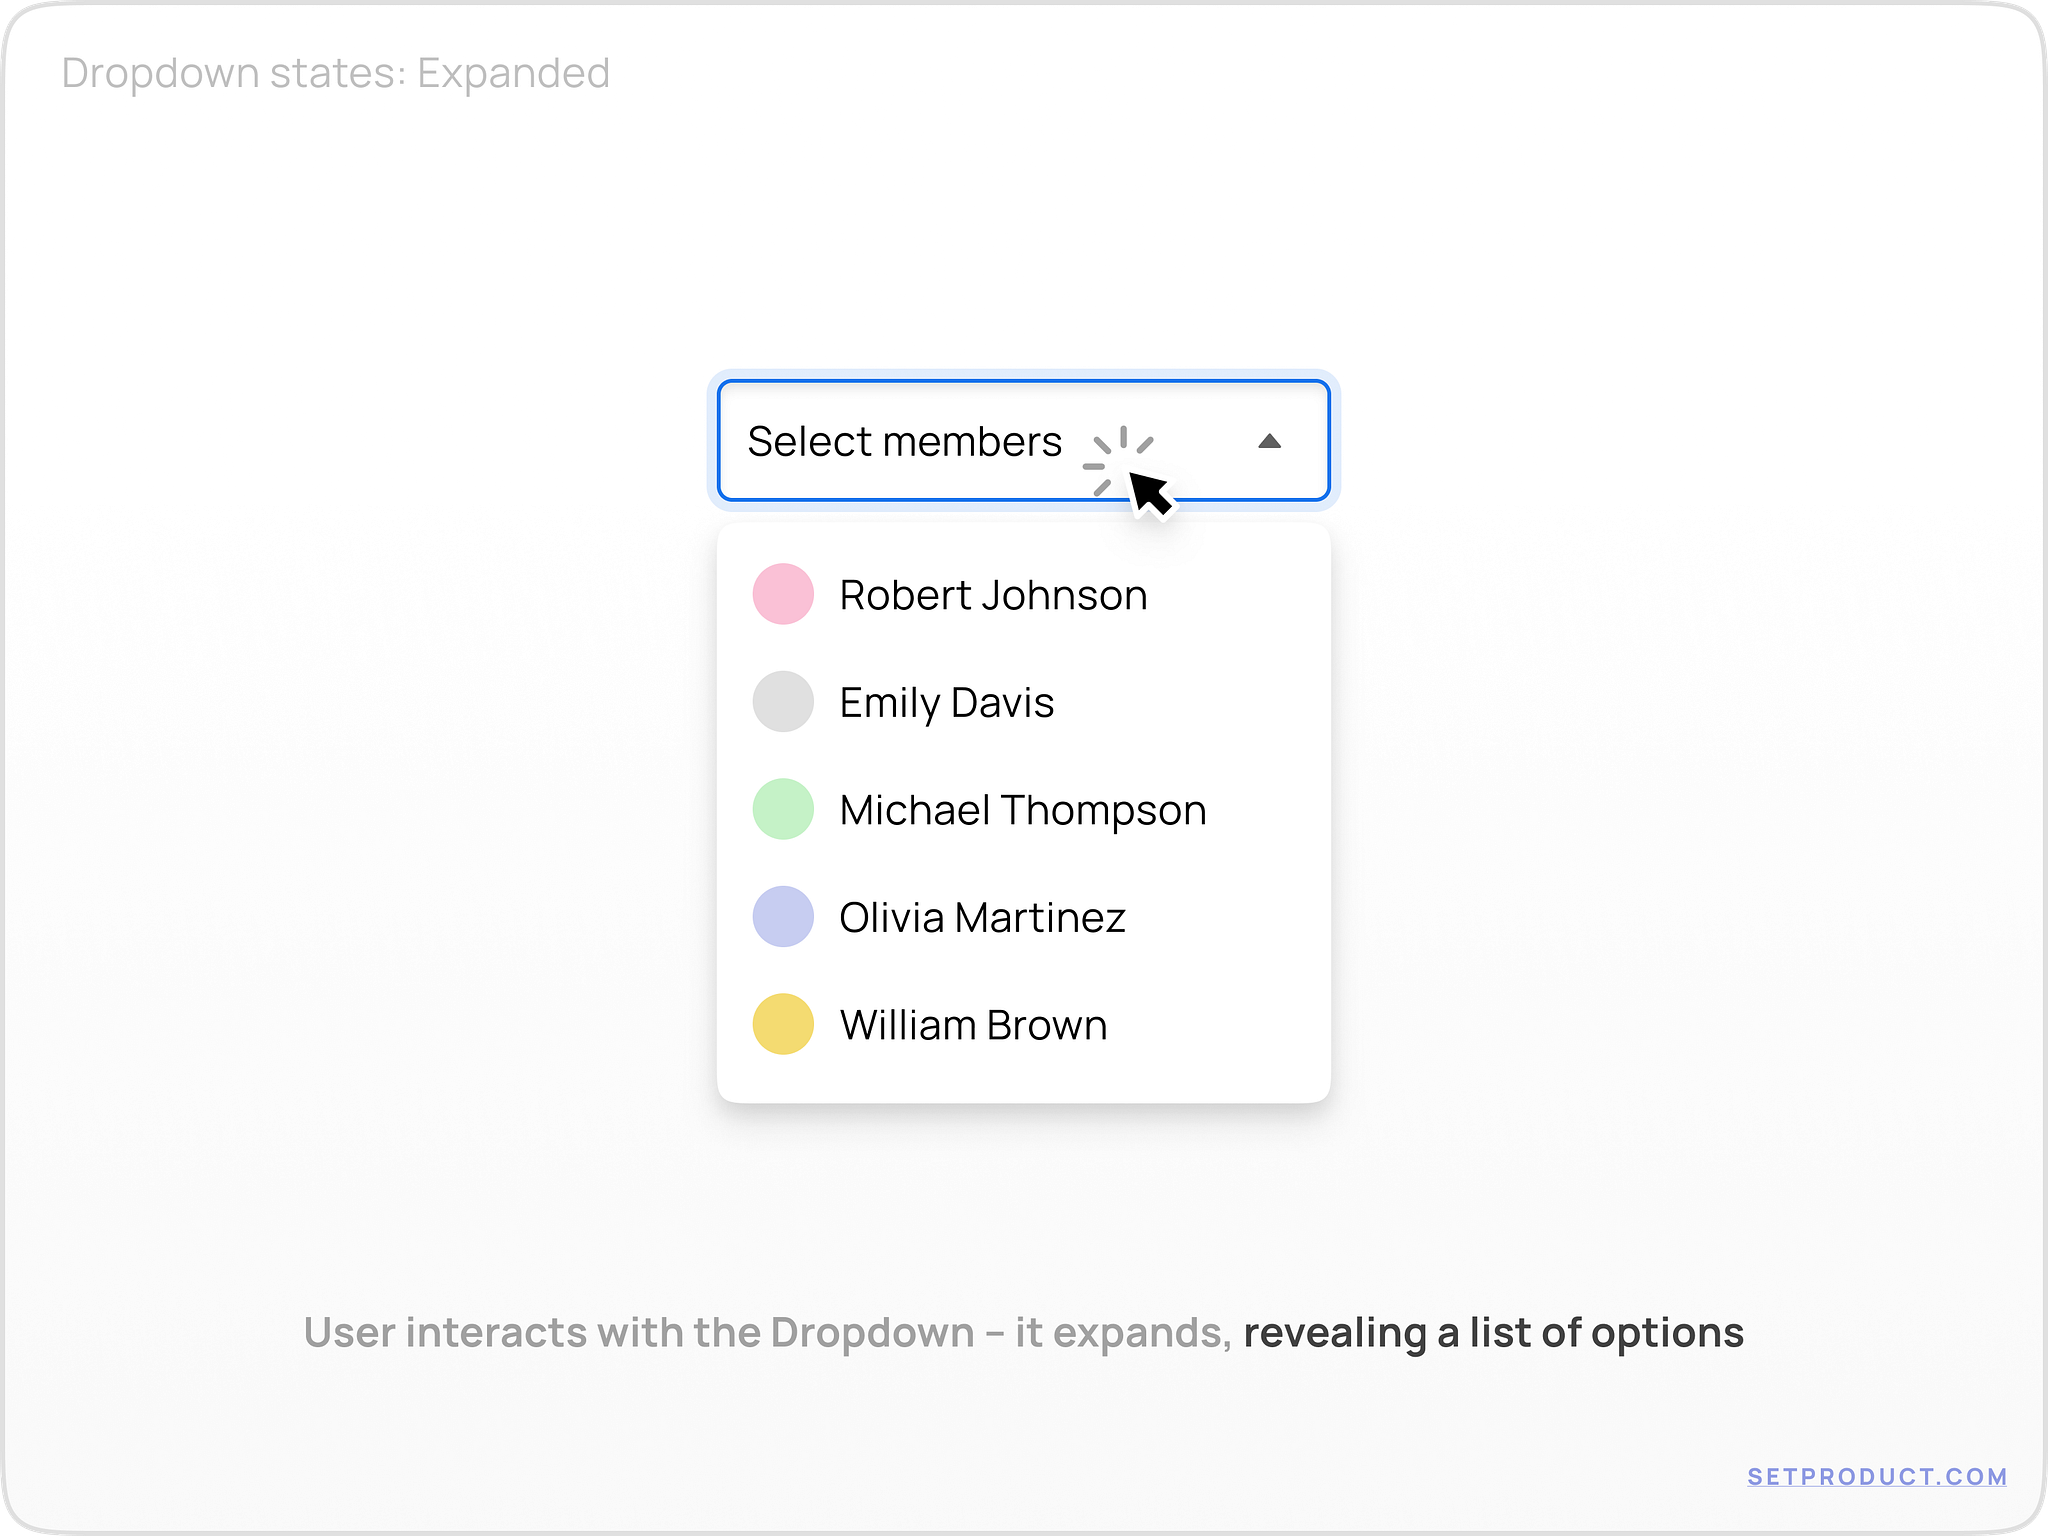Select Emily Davis as a member
The width and height of the screenshot is (2048, 1536).
pos(946,702)
